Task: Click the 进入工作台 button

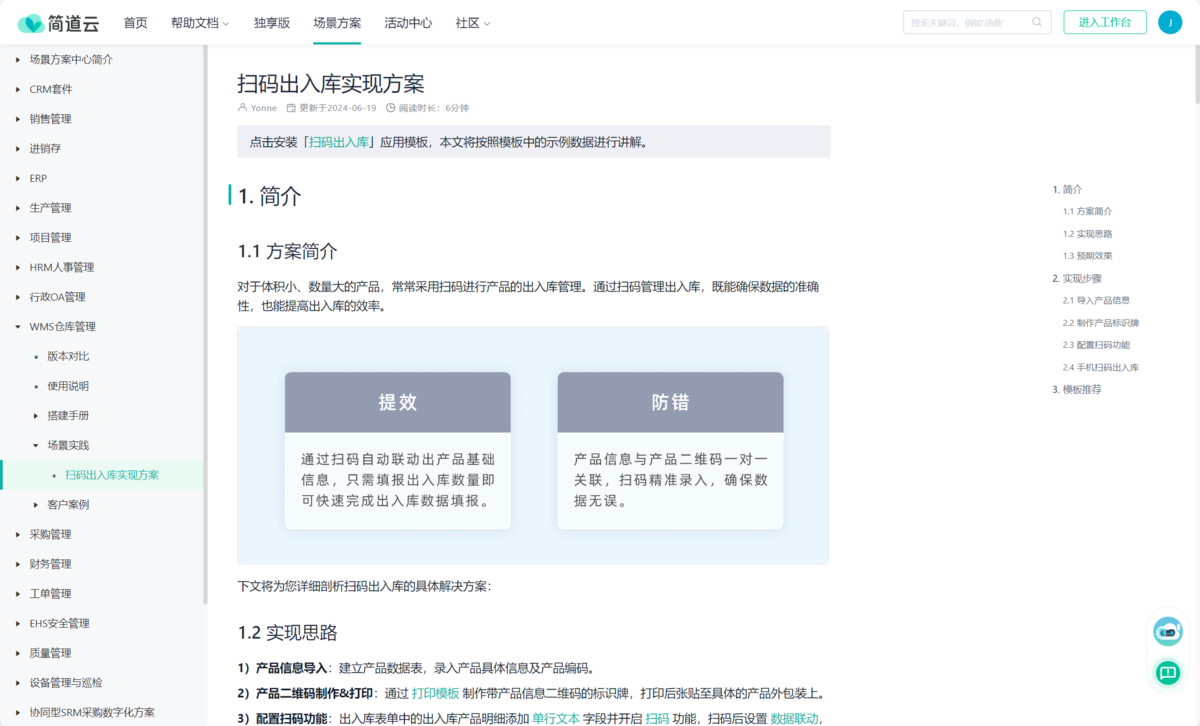Action: (1104, 22)
